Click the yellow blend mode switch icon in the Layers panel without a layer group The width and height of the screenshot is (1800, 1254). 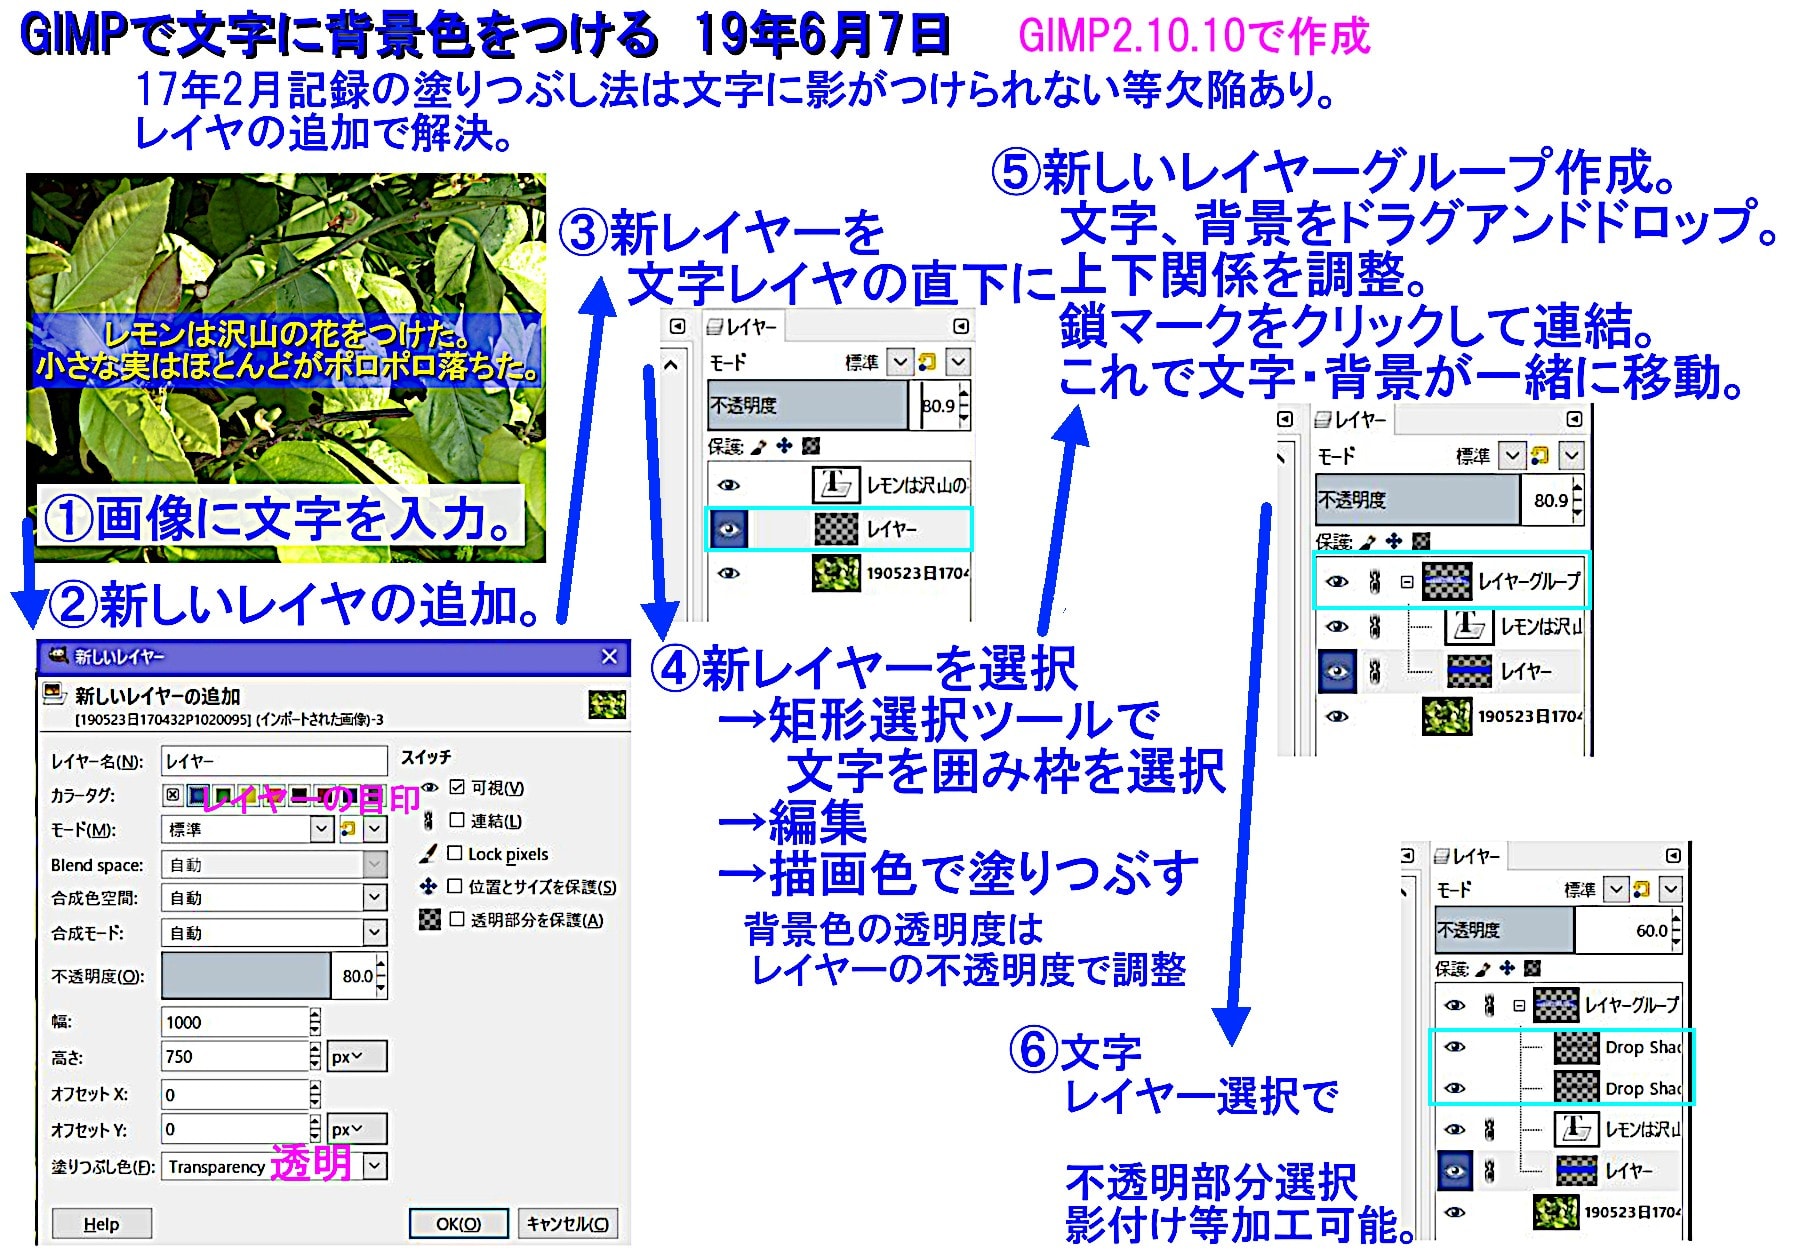tap(927, 362)
